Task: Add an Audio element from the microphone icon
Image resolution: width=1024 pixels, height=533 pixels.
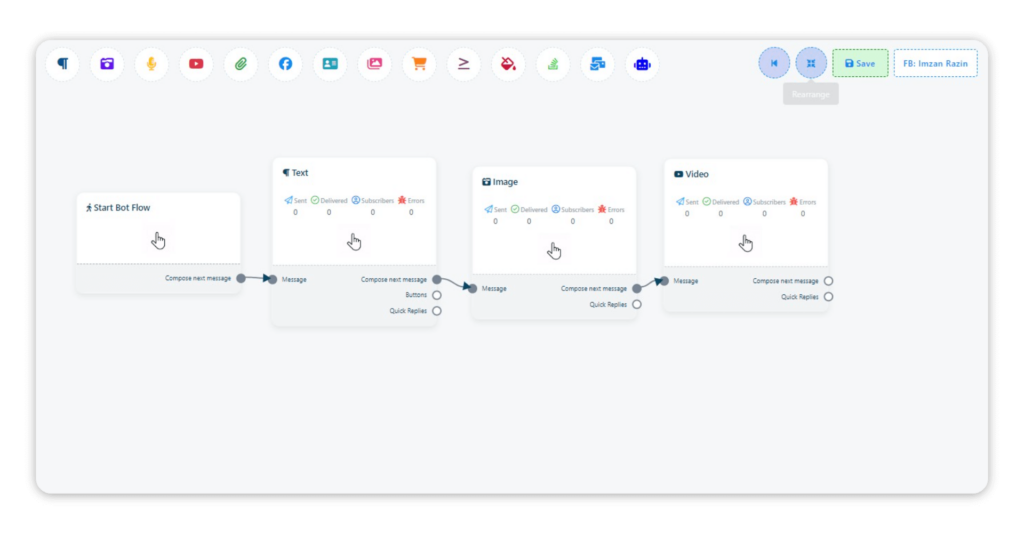Action: (x=152, y=64)
